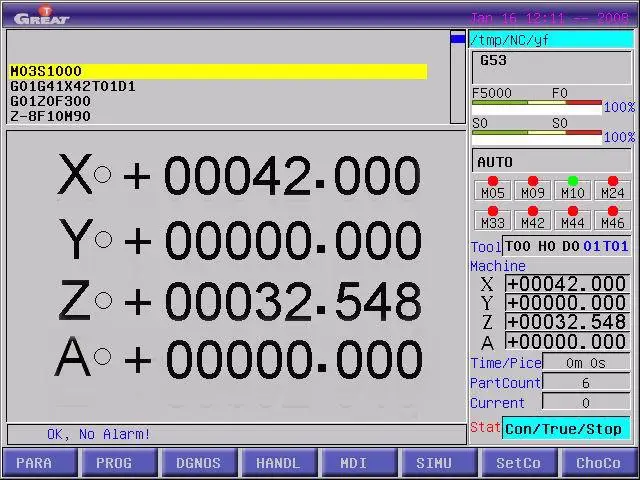This screenshot has height=480, width=640.
Task: Select program line Z-8F10M90
Action: click(x=51, y=116)
